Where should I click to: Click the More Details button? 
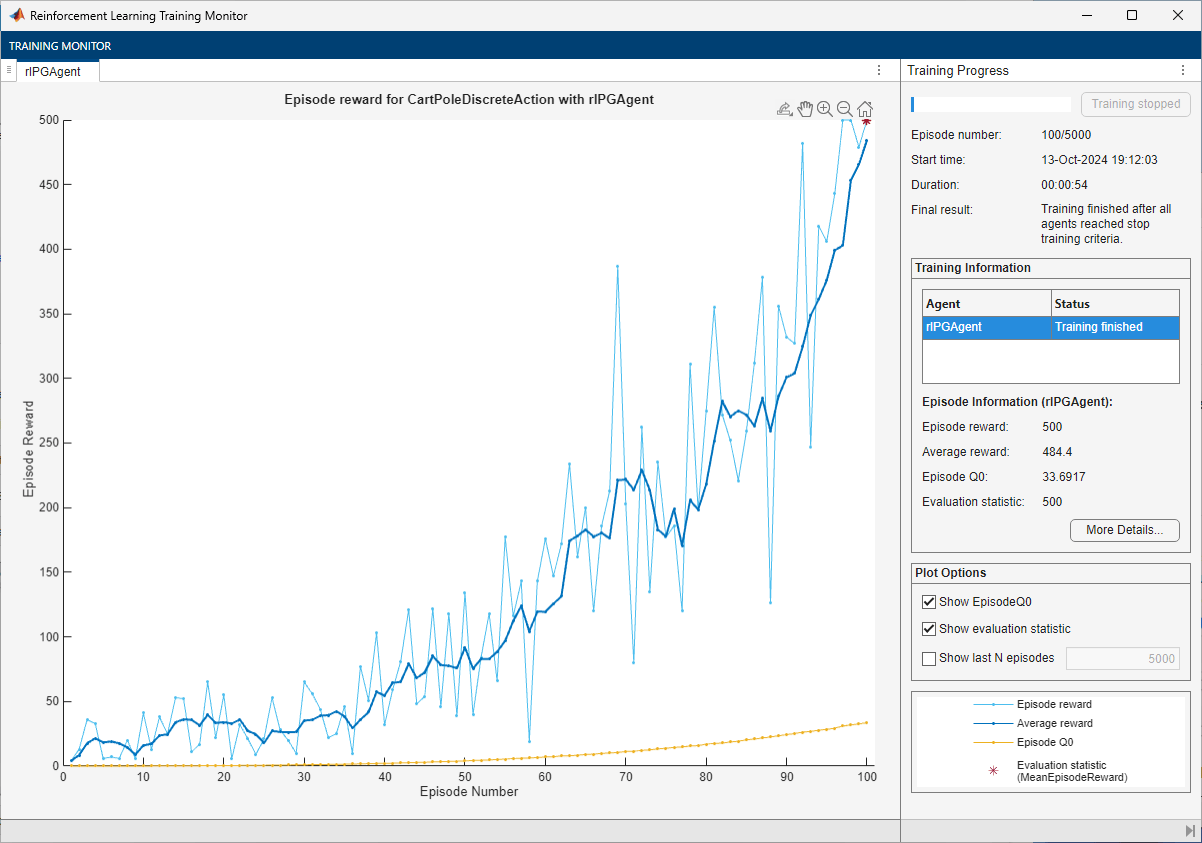[x=1124, y=530]
